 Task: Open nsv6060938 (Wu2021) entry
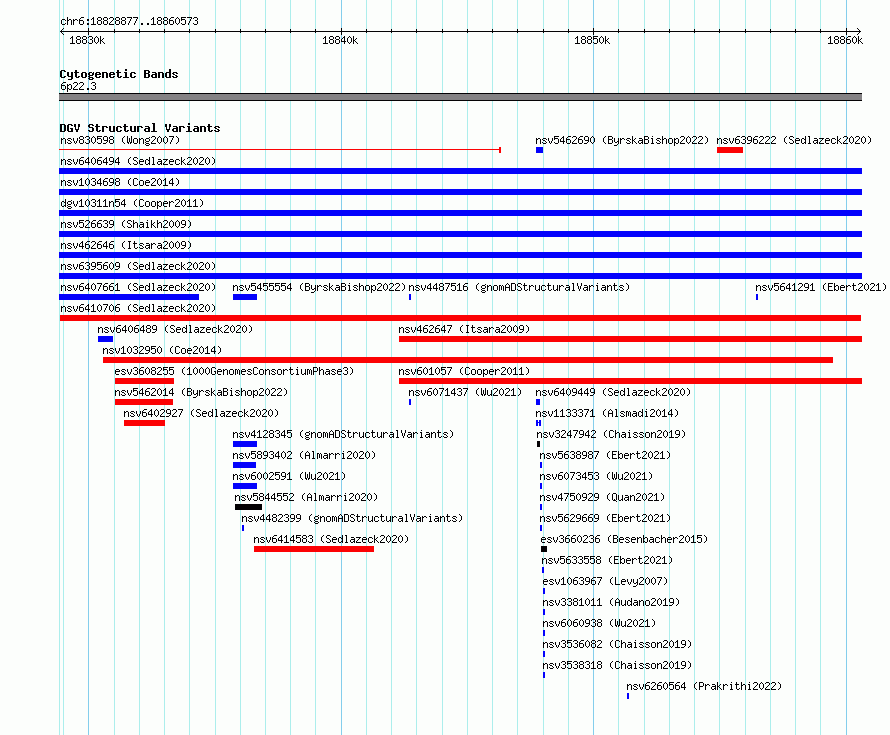click(599, 623)
